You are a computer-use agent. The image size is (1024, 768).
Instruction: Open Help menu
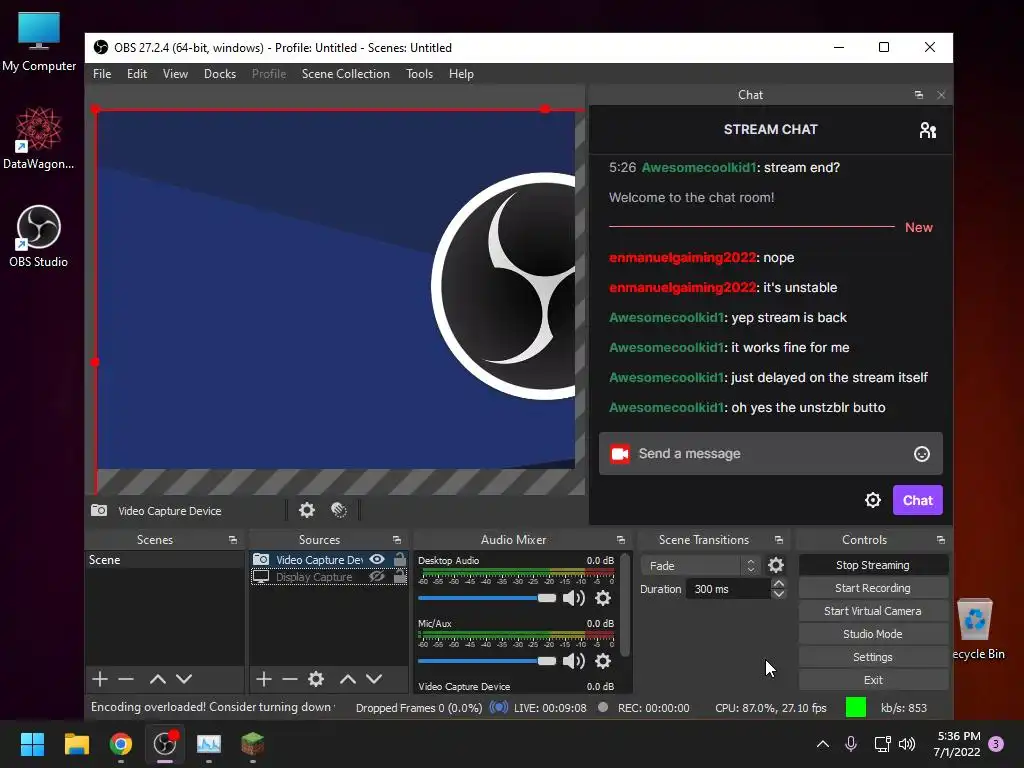(x=461, y=74)
